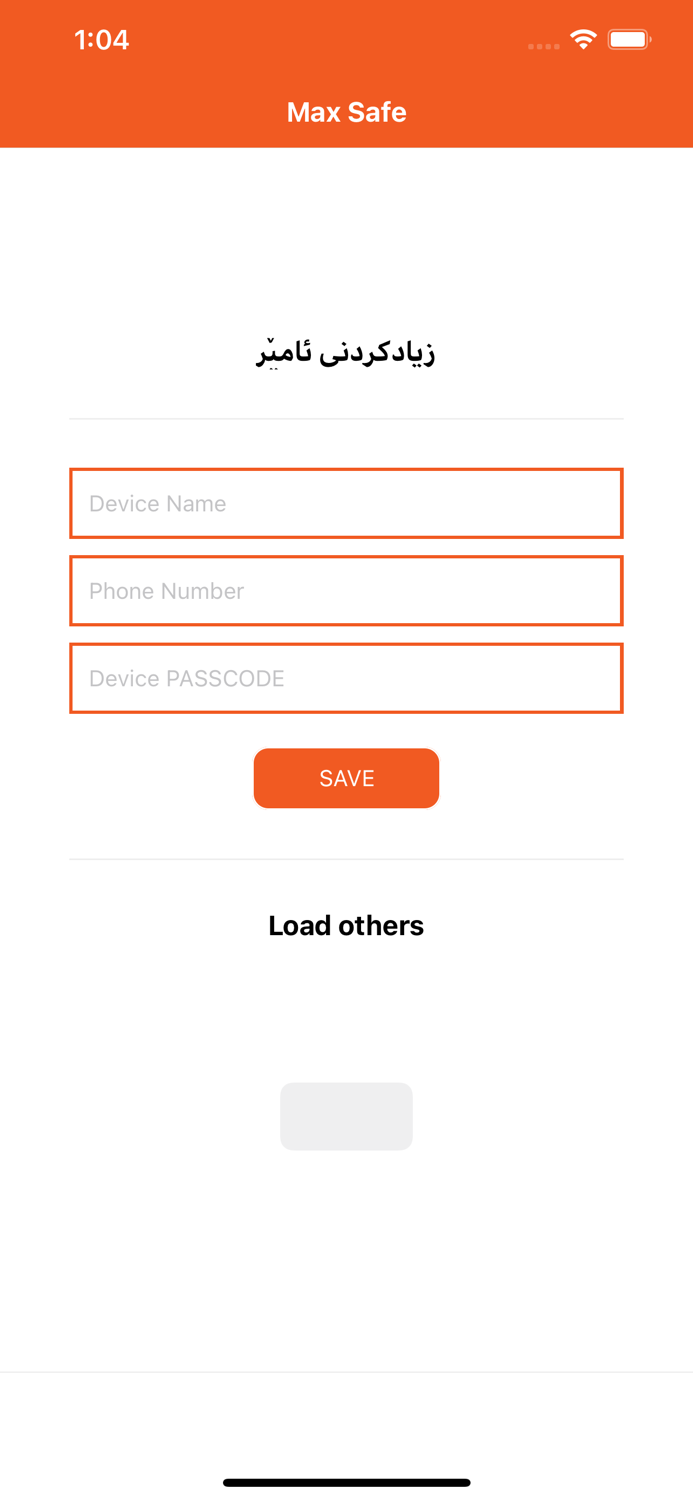Tap the Max Safe header title

pyautogui.click(x=346, y=112)
